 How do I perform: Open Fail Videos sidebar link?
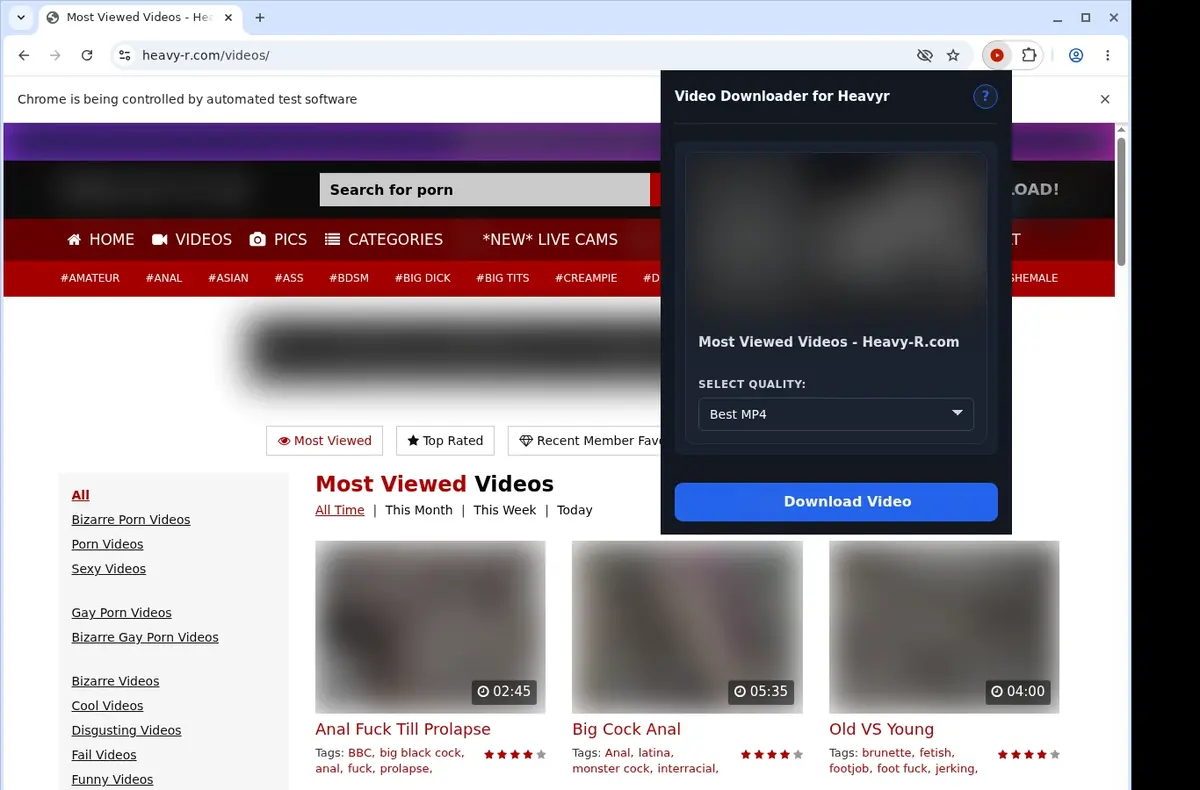[104, 755]
